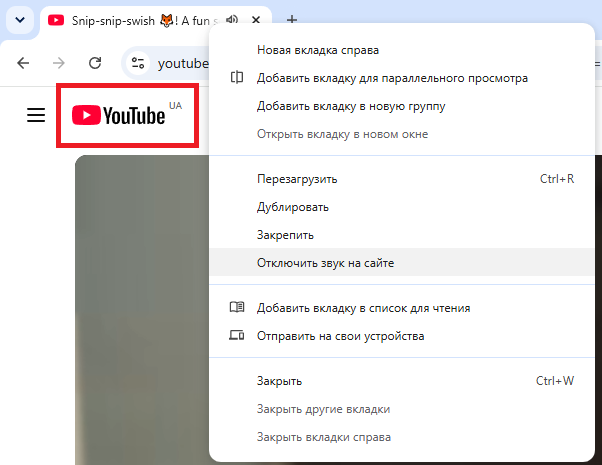Click the YouTube favicon on the tab
This screenshot has height=465, width=602.
(56, 20)
